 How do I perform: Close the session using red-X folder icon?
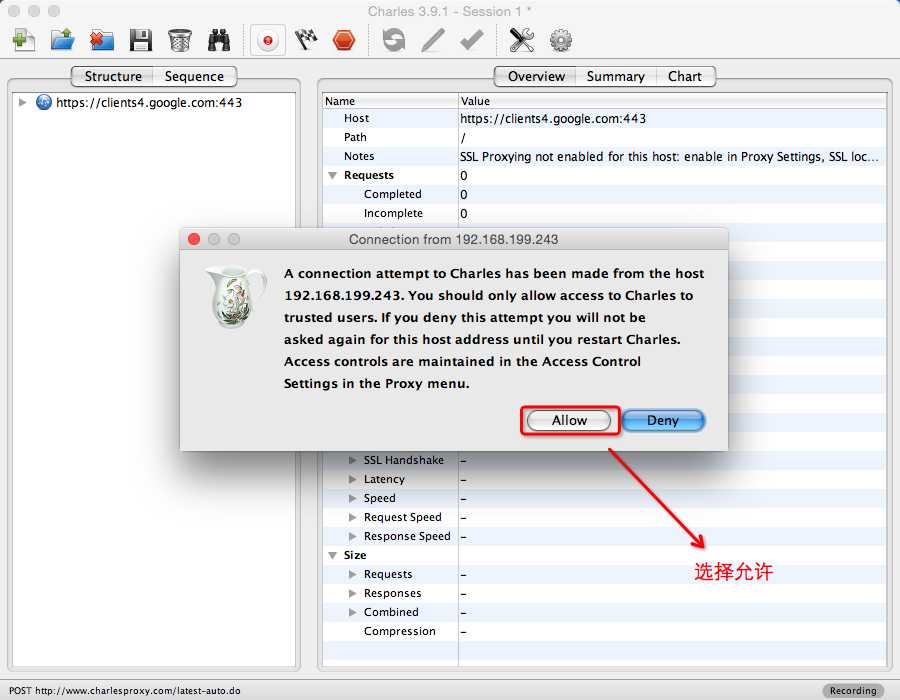tap(102, 41)
